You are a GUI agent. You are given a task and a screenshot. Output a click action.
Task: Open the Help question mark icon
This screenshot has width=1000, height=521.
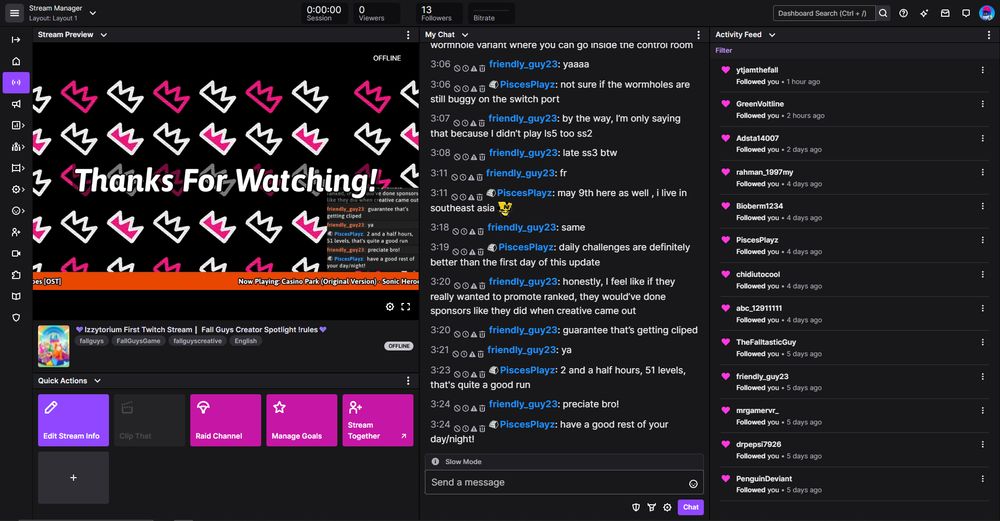[903, 13]
